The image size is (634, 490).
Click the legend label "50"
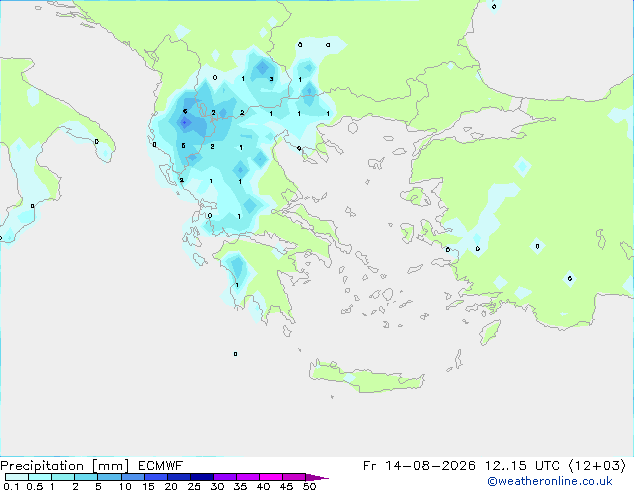tap(309, 486)
